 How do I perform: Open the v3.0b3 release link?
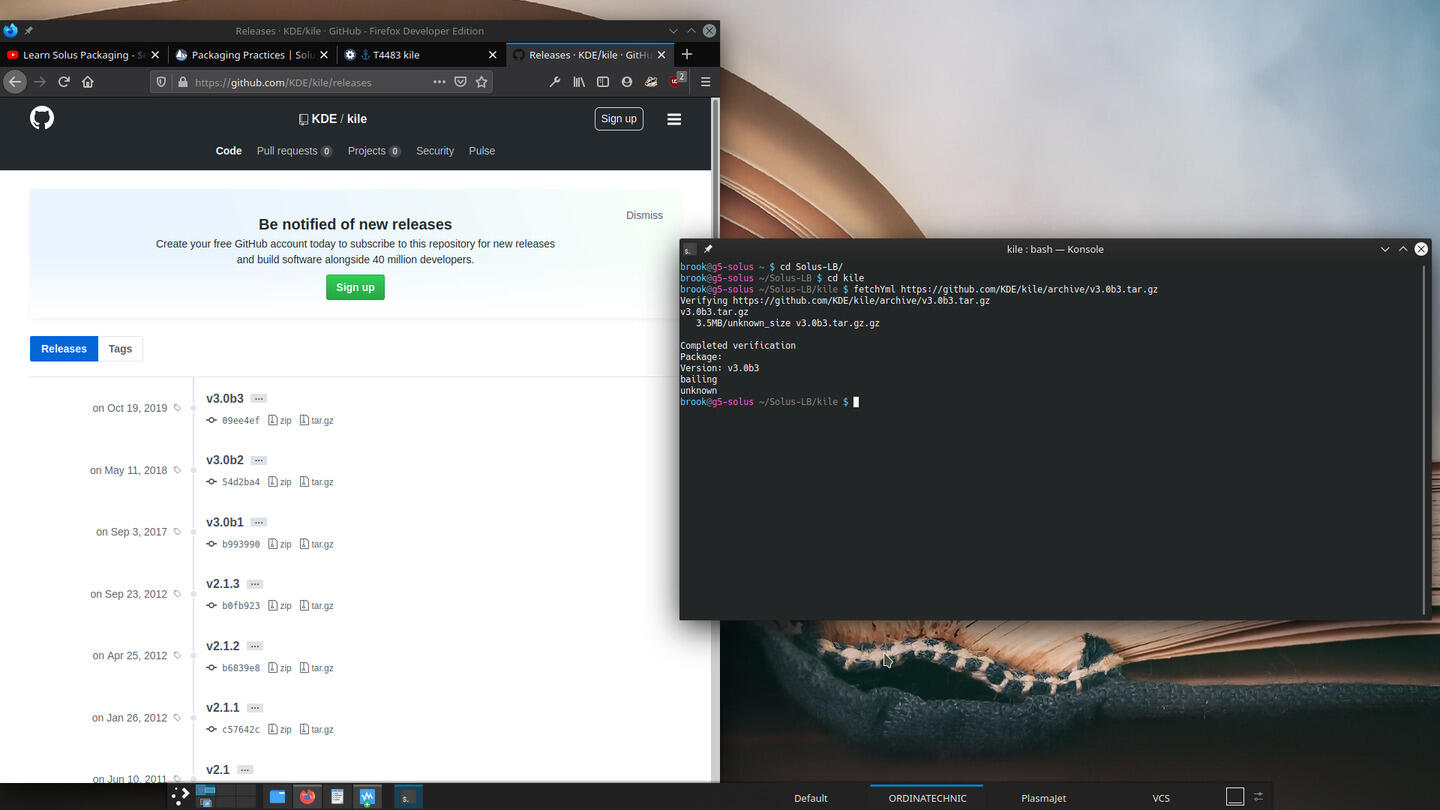[225, 398]
